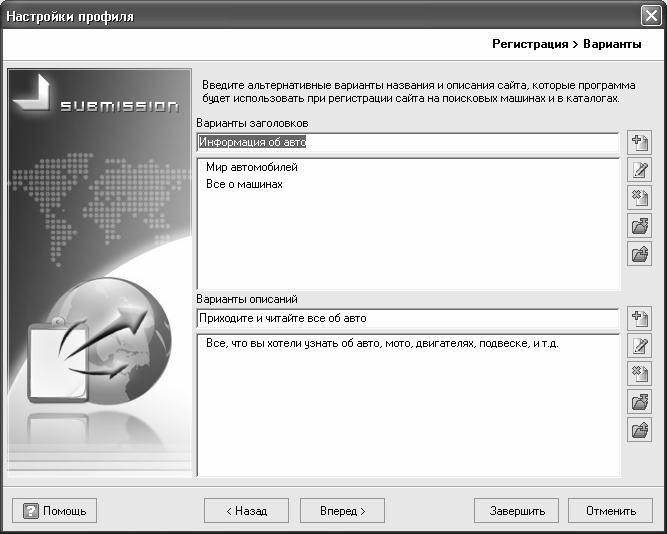
Task: Click the edit title variant icon
Action: coord(639,170)
